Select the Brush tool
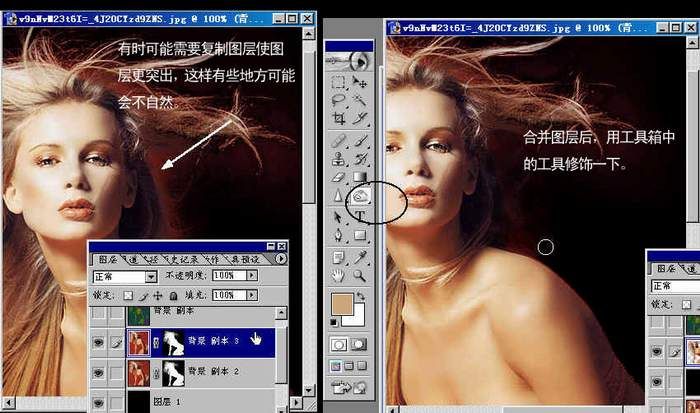700x413 pixels. (360, 141)
